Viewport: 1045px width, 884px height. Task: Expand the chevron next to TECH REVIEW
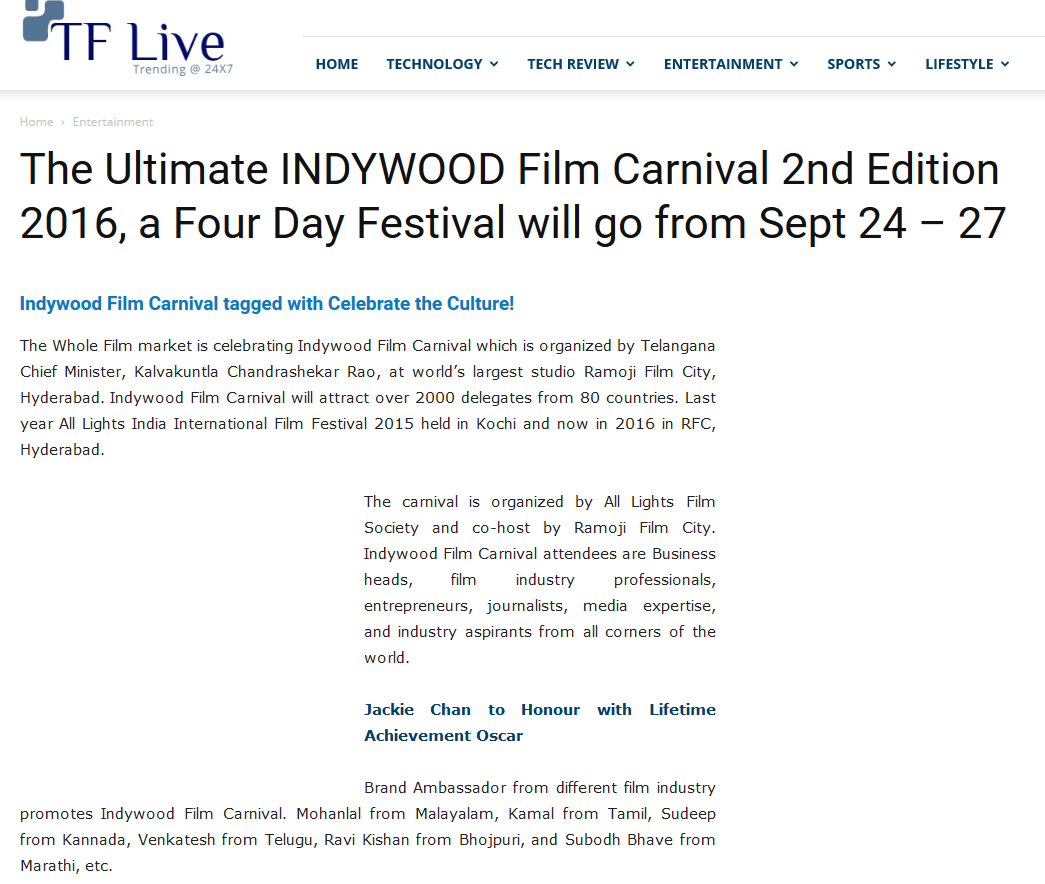631,64
